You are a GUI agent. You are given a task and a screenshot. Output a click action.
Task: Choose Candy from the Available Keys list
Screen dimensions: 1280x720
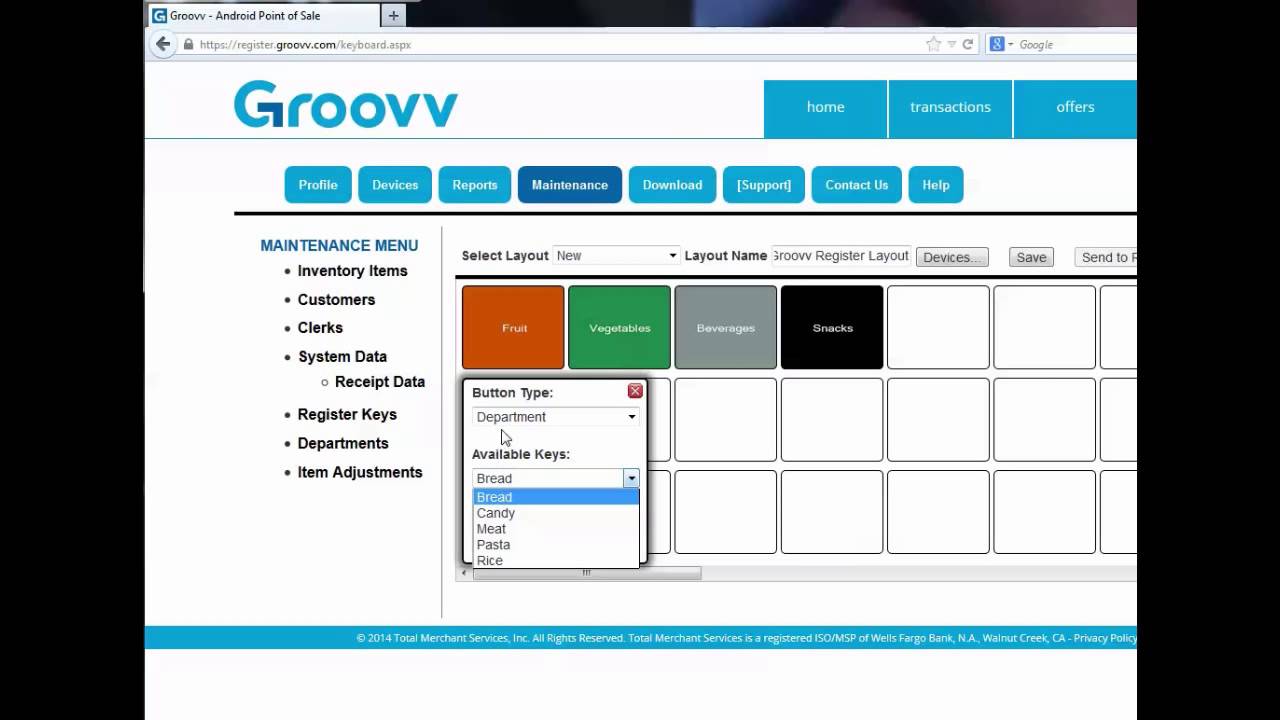555,513
